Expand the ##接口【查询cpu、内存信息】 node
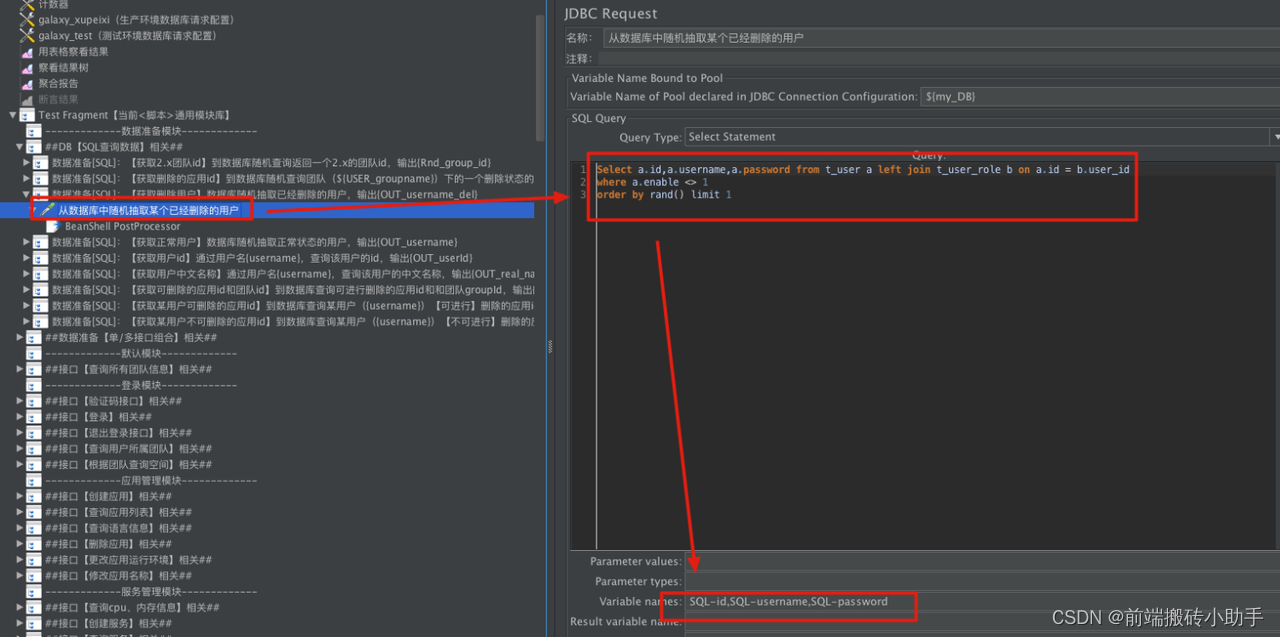Image resolution: width=1280 pixels, height=637 pixels. [x=19, y=607]
